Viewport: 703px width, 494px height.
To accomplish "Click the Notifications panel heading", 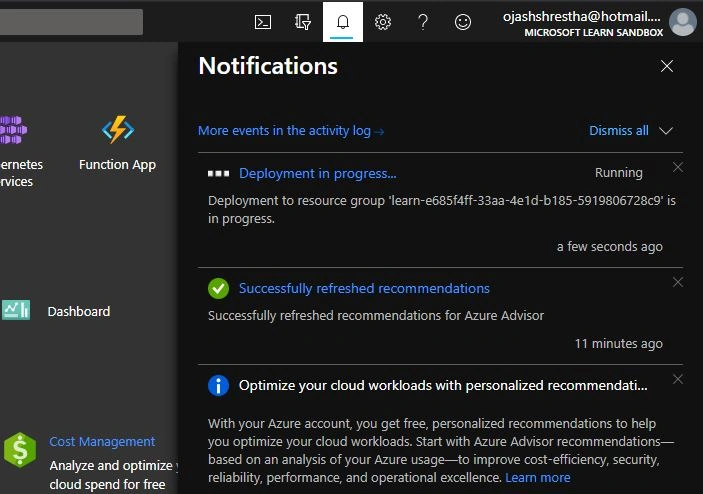I will click(x=268, y=66).
